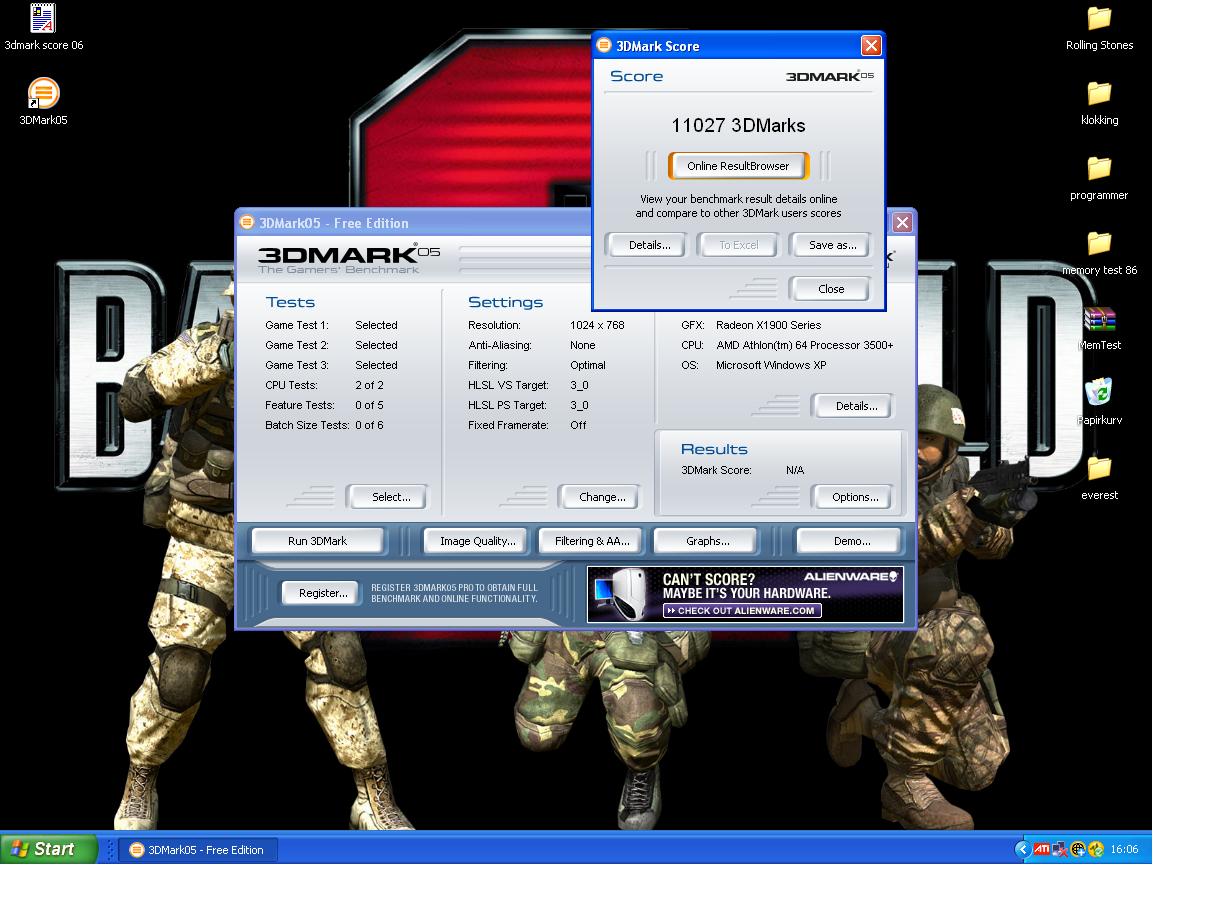This screenshot has width=1218, height=907.
Task: Open Filtering & AA... tool
Action: tap(592, 541)
